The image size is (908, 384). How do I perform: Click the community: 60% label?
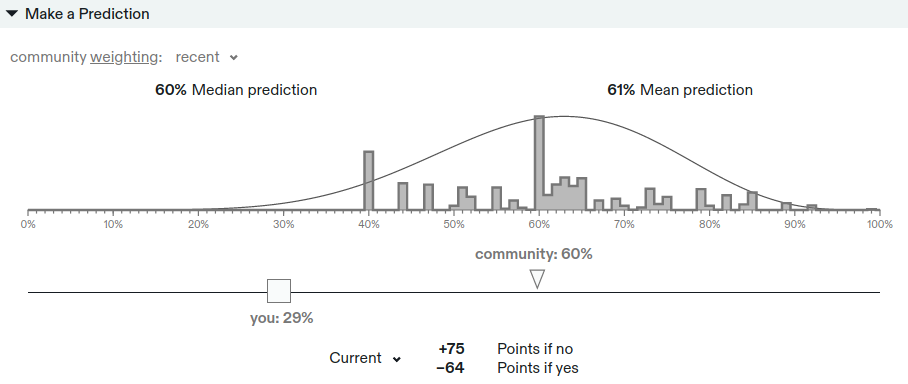pos(533,254)
